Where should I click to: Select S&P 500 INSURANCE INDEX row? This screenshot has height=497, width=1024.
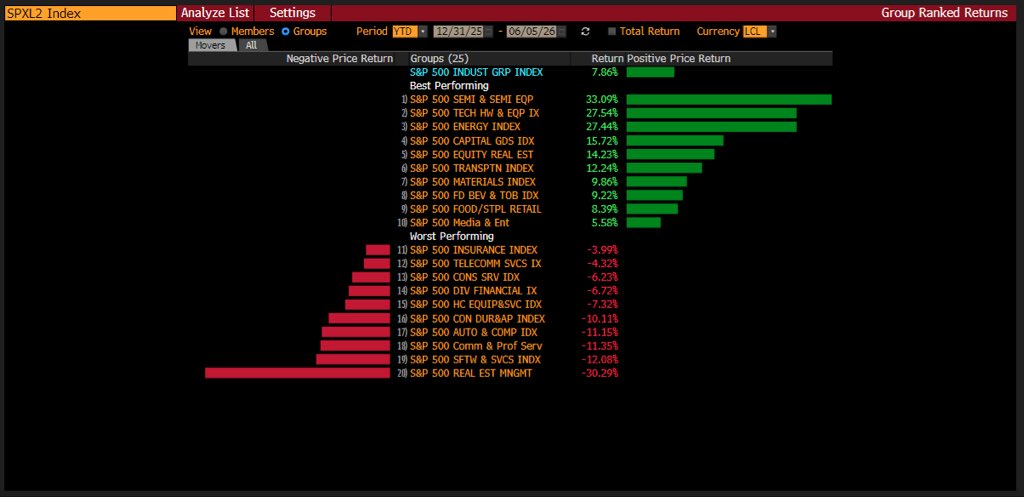coord(473,250)
